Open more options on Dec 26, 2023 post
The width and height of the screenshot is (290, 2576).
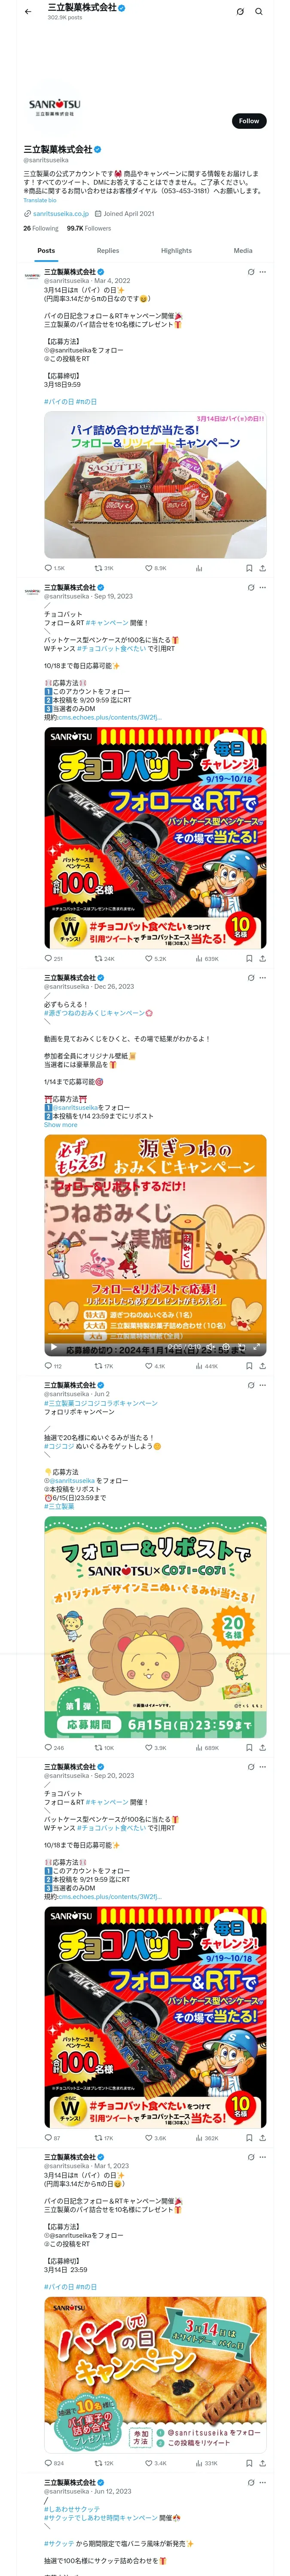263,977
